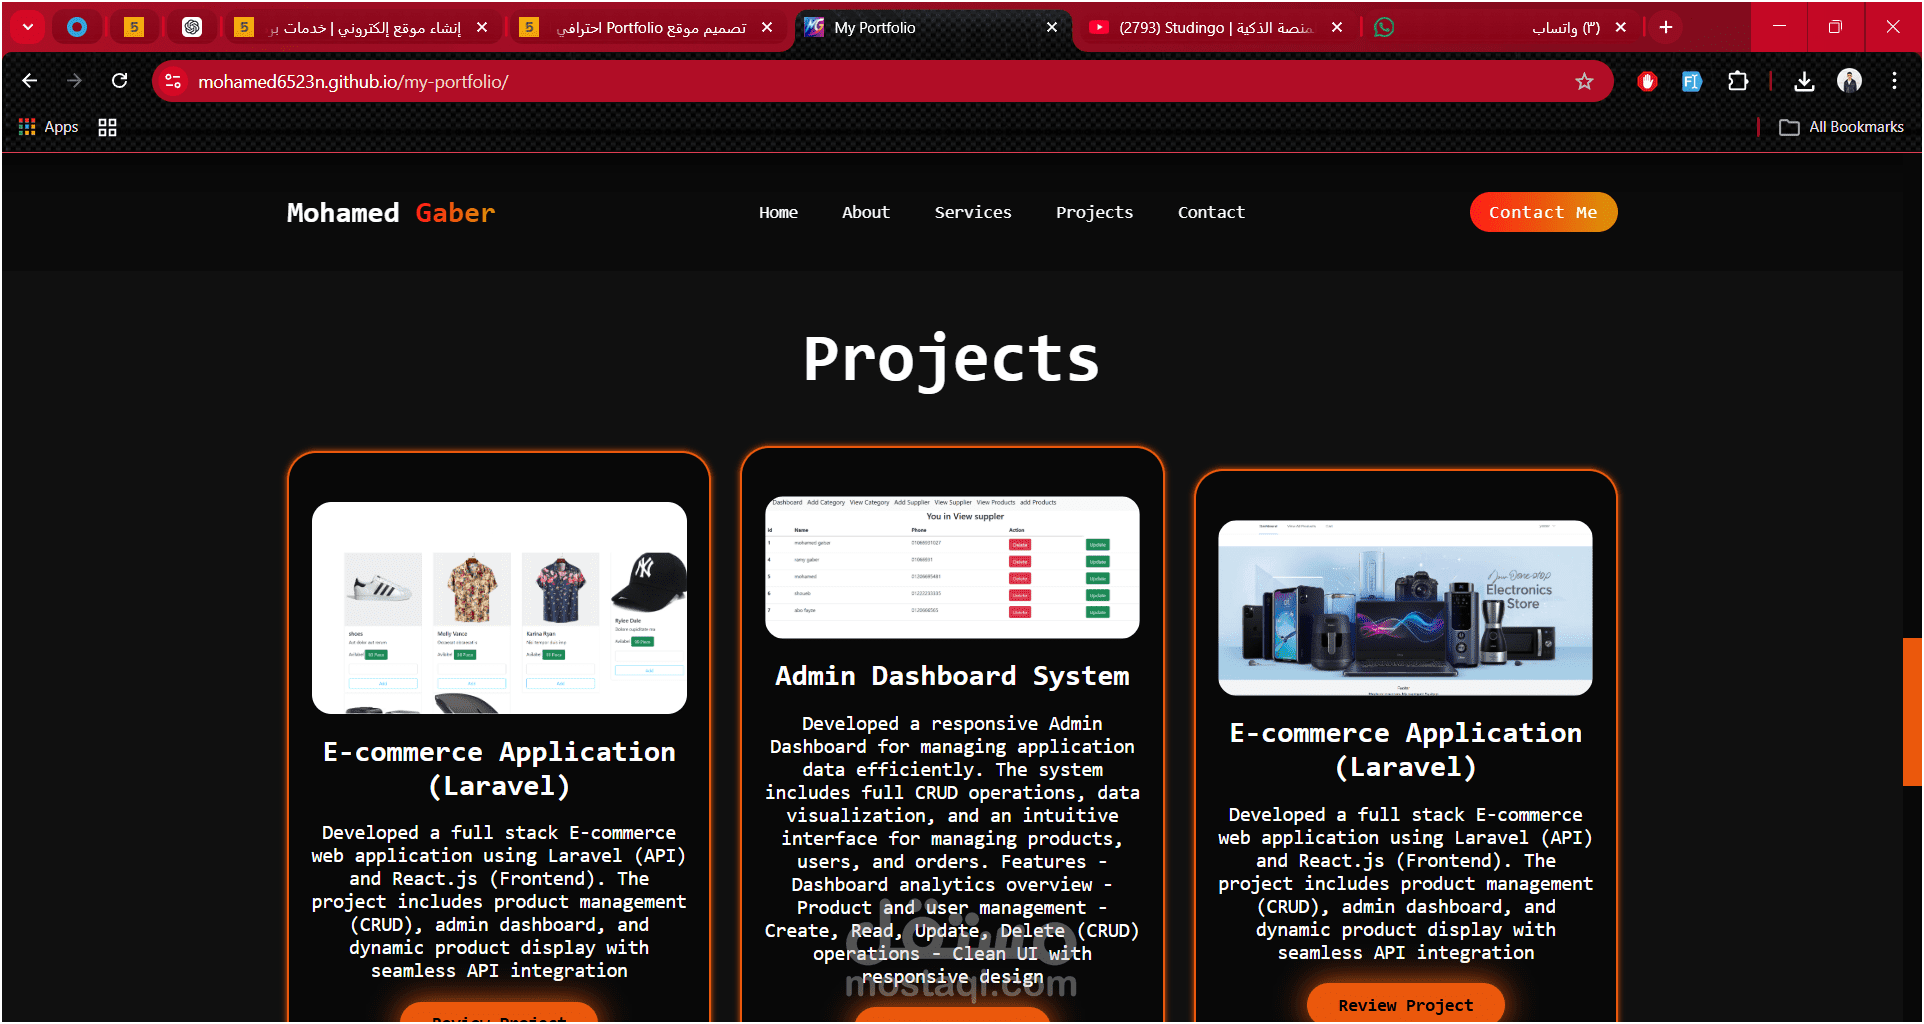The image size is (1924, 1024).
Task: Click the address bar URL field
Action: point(880,81)
